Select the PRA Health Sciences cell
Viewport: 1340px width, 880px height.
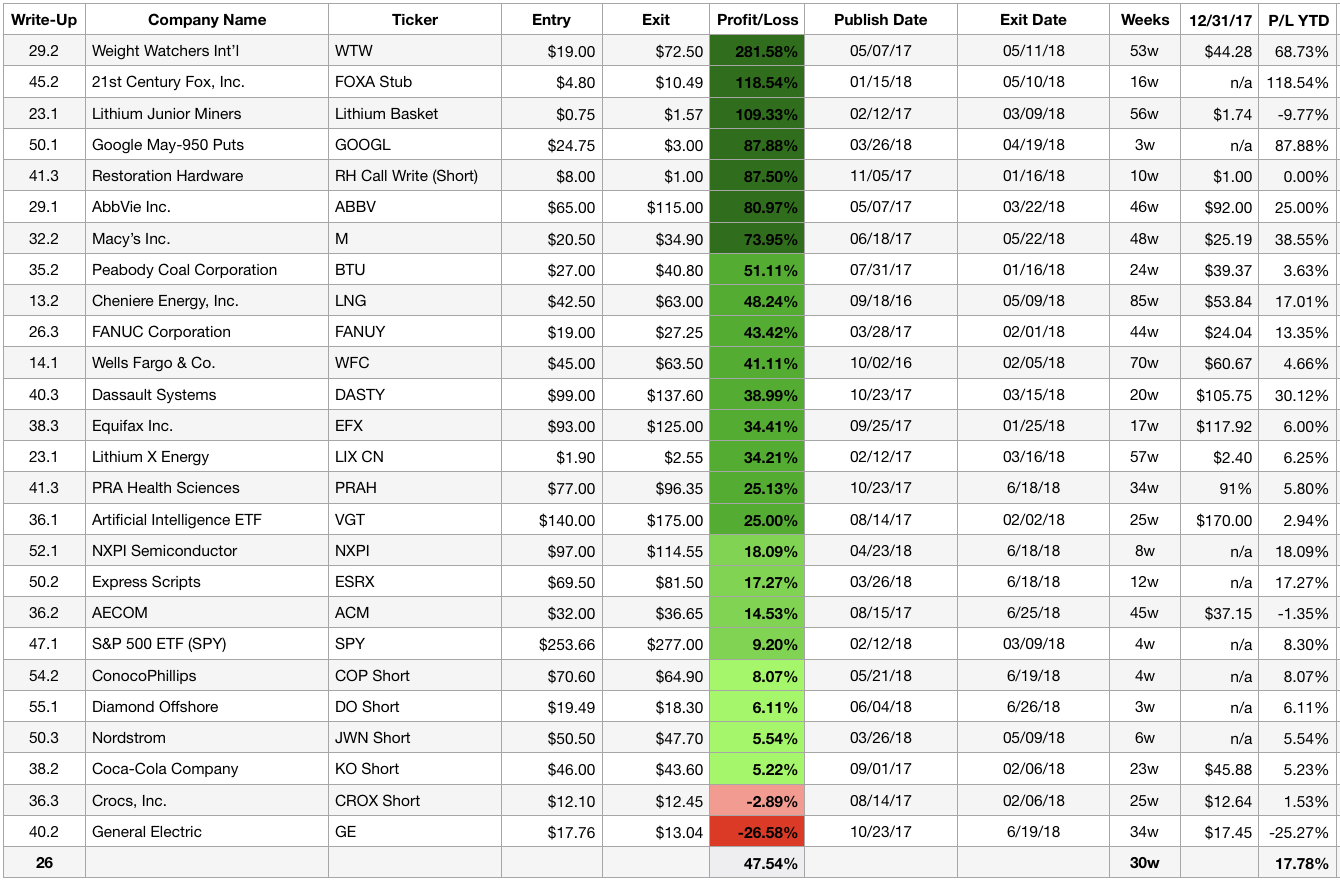(x=207, y=488)
